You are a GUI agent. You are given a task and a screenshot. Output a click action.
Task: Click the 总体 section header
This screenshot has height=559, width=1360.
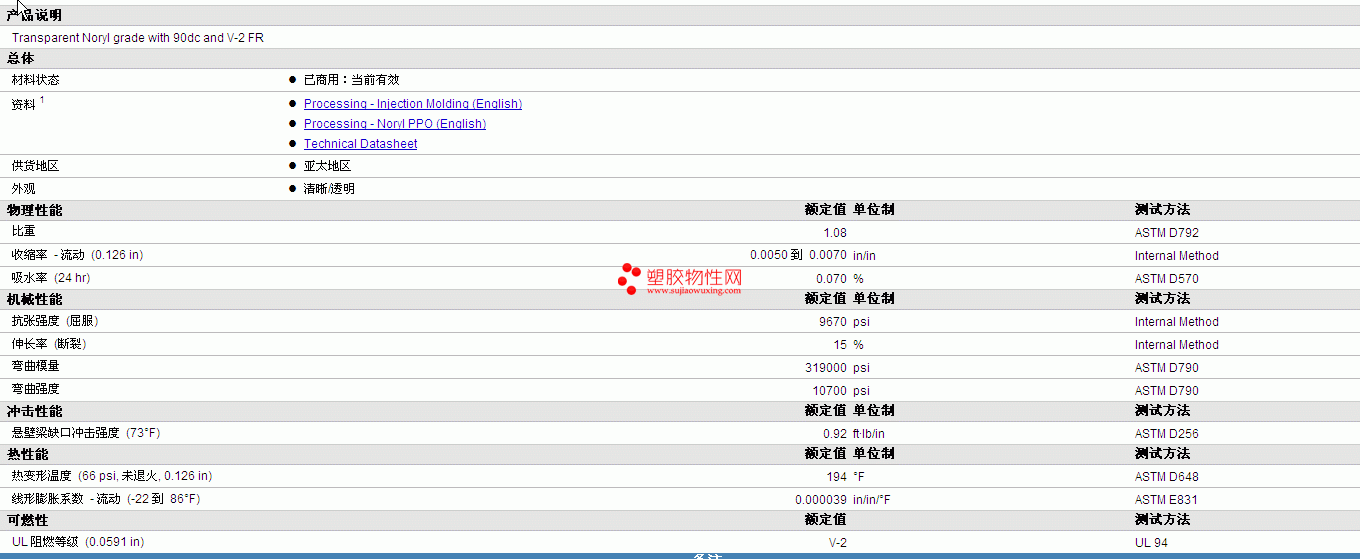click(x=20, y=59)
